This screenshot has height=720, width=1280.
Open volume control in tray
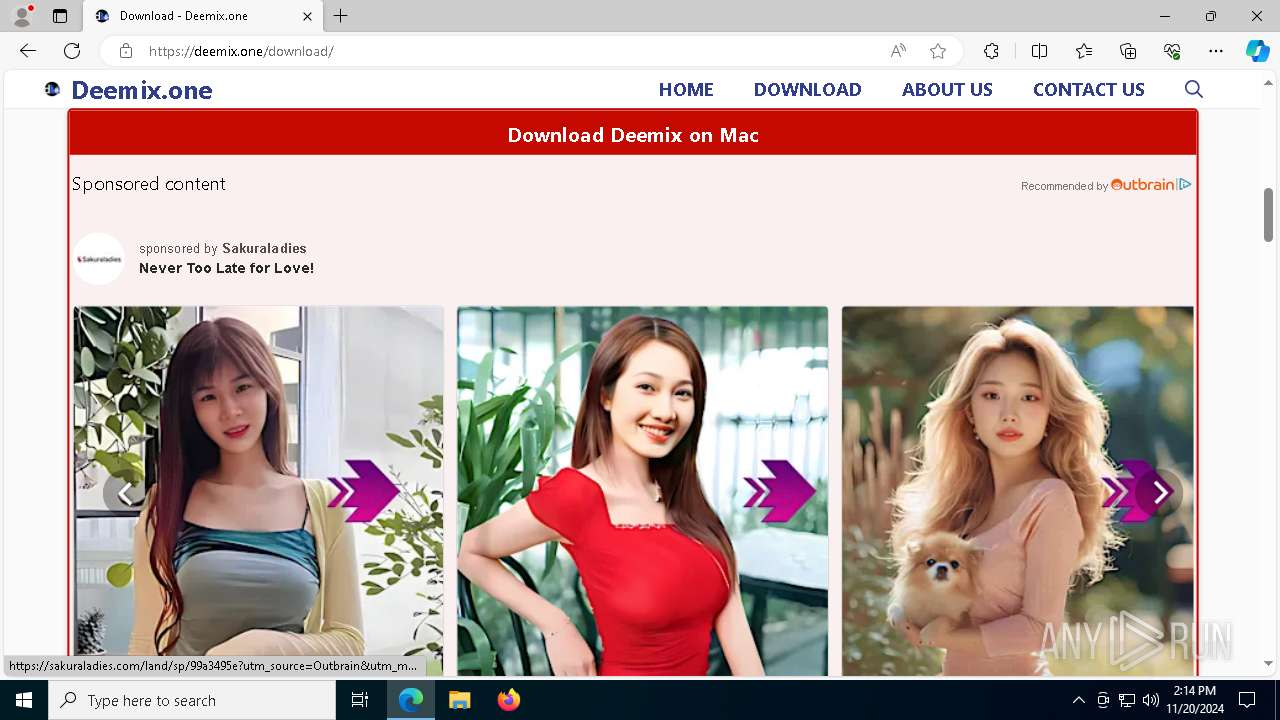(1150, 700)
